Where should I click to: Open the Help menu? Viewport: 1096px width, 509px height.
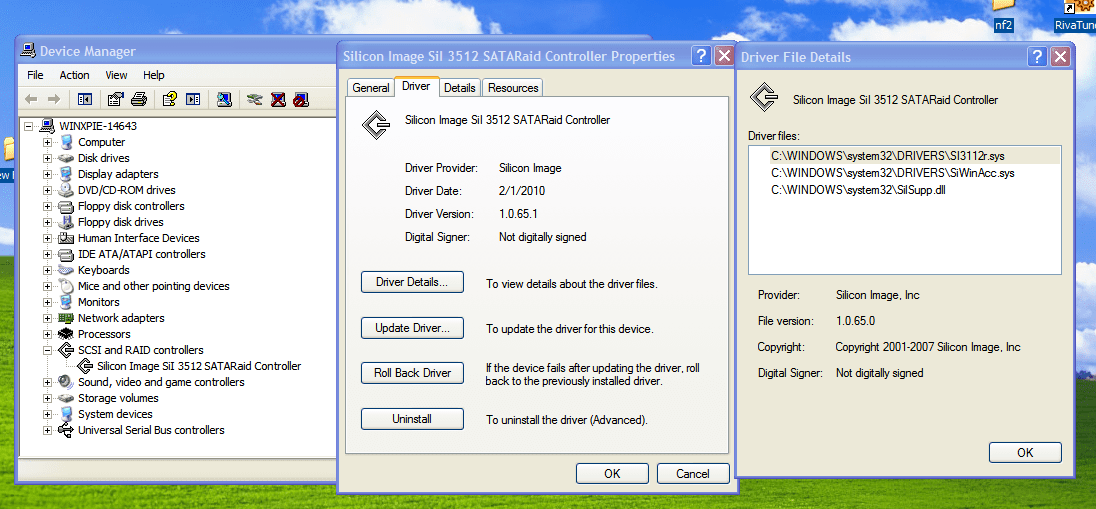154,75
